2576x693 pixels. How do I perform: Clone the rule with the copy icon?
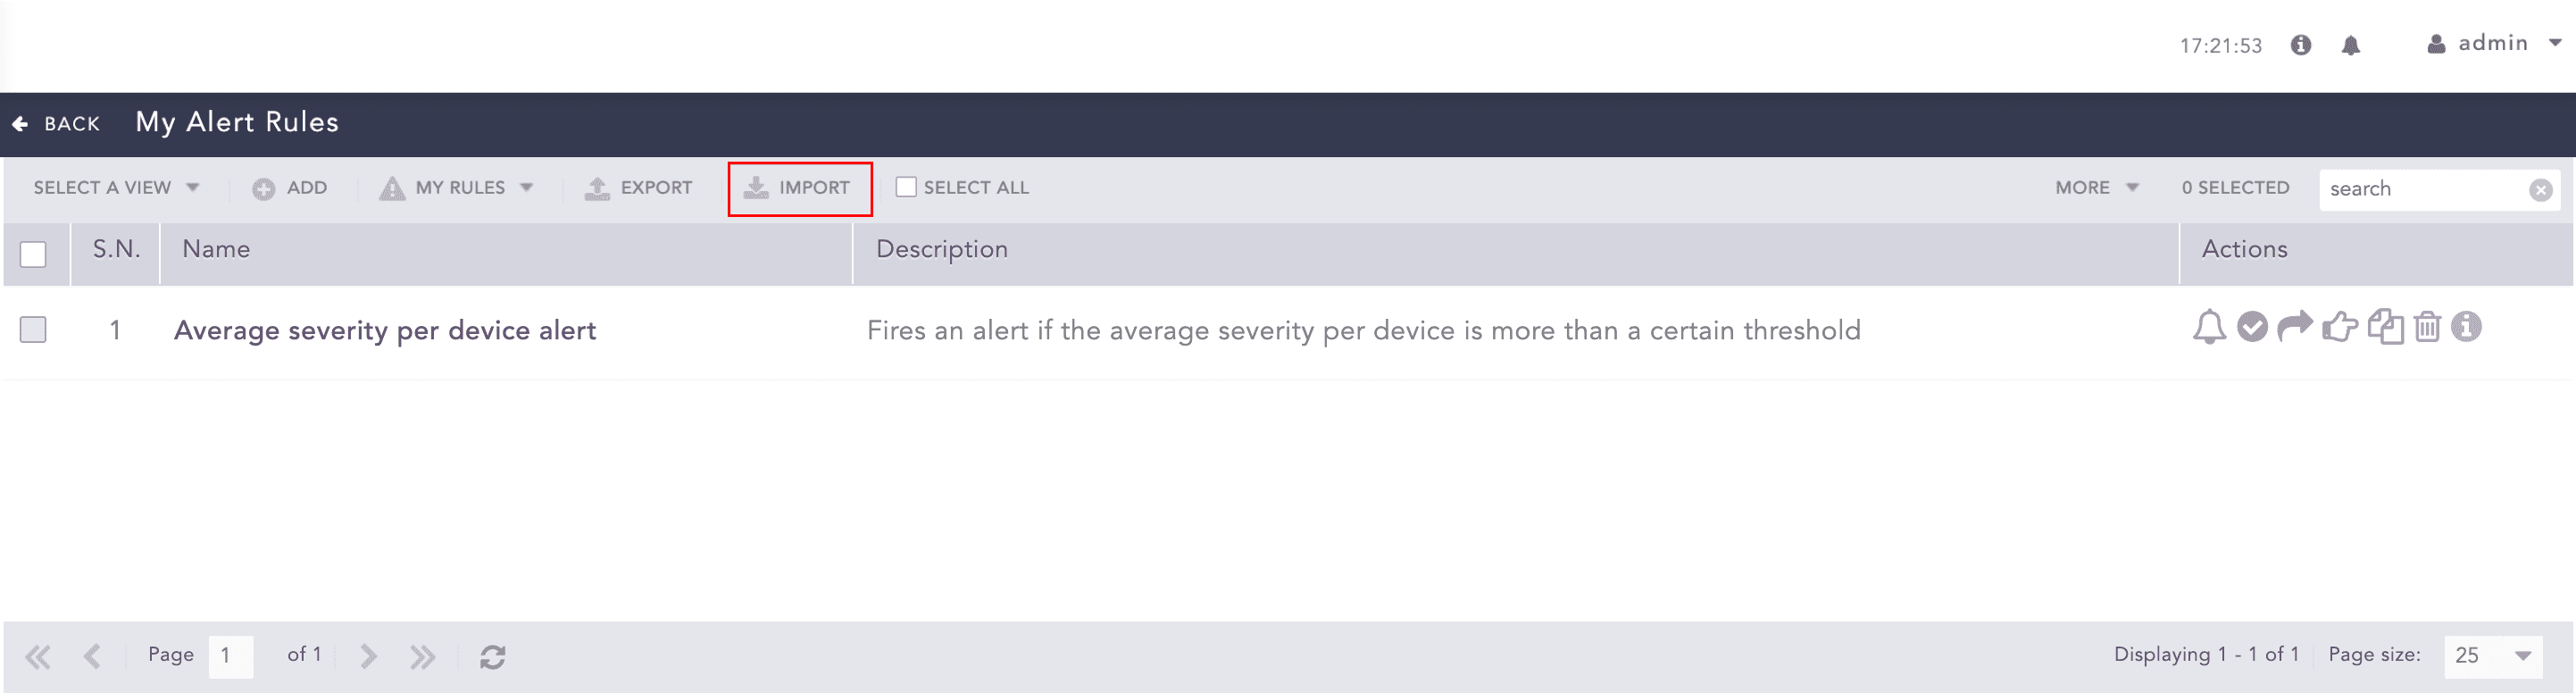2385,327
